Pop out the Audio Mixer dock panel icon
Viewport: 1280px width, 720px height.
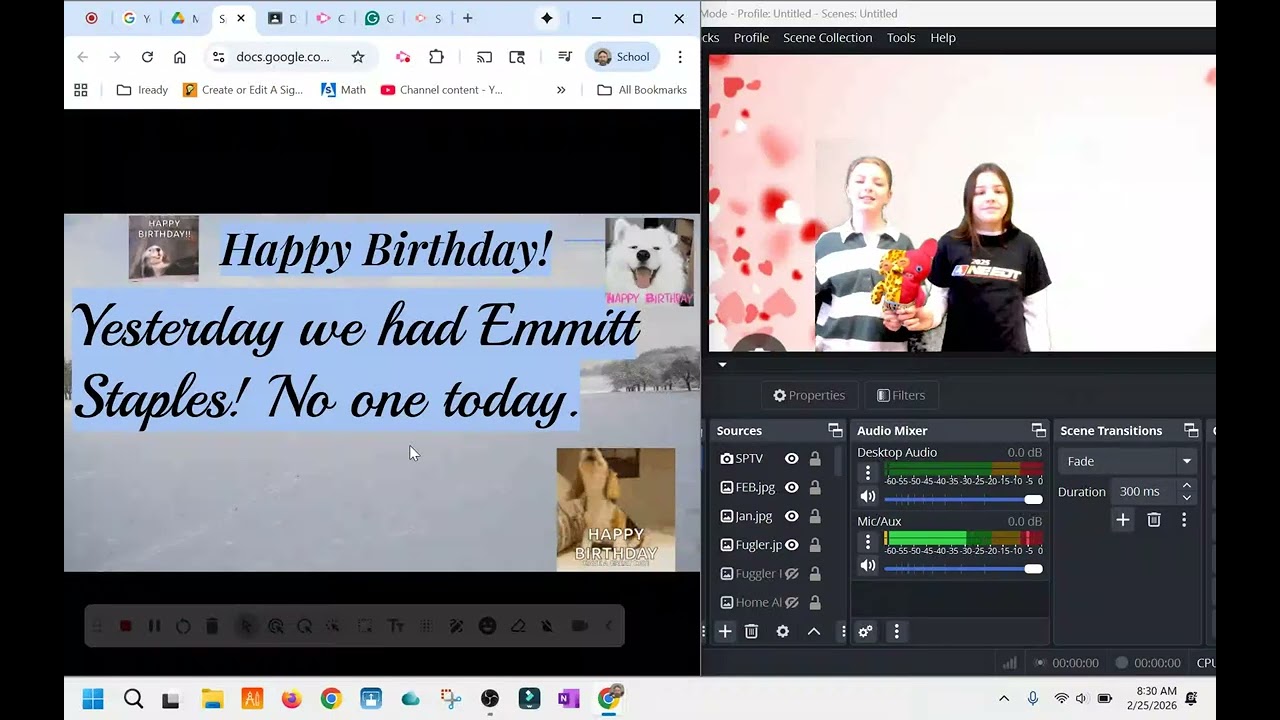[1039, 431]
